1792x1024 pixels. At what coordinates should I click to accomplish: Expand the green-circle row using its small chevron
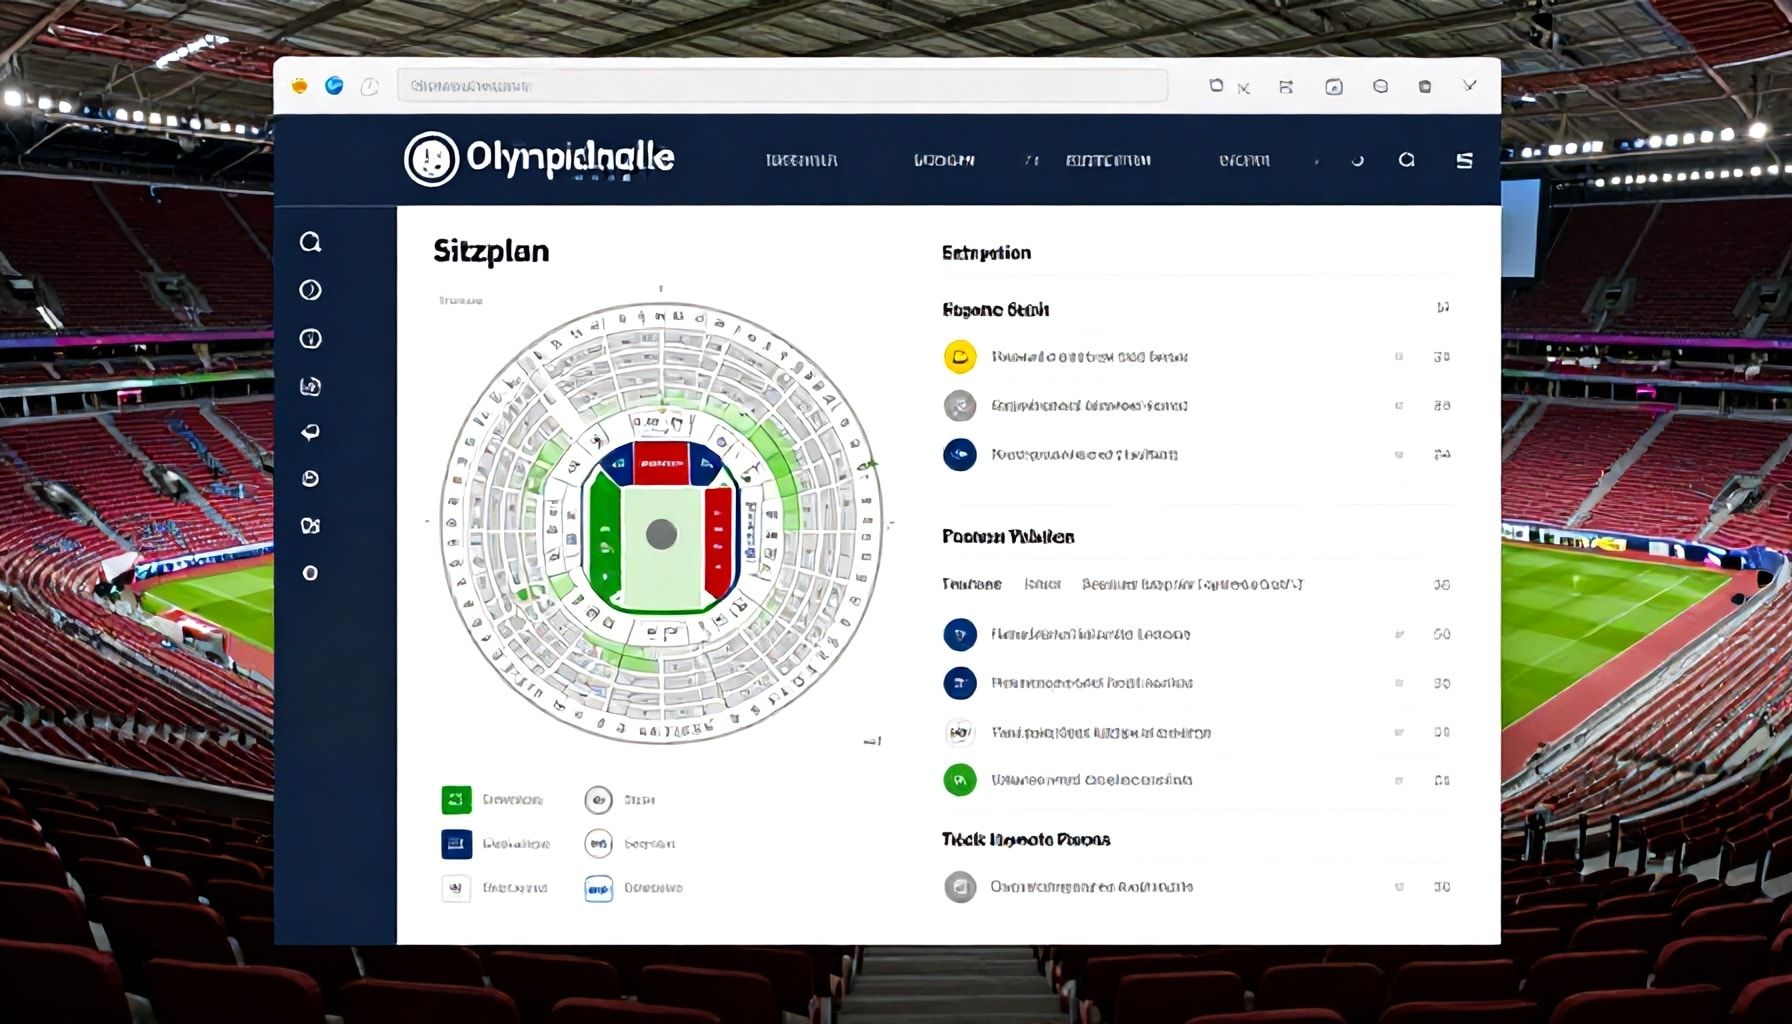(1398, 781)
